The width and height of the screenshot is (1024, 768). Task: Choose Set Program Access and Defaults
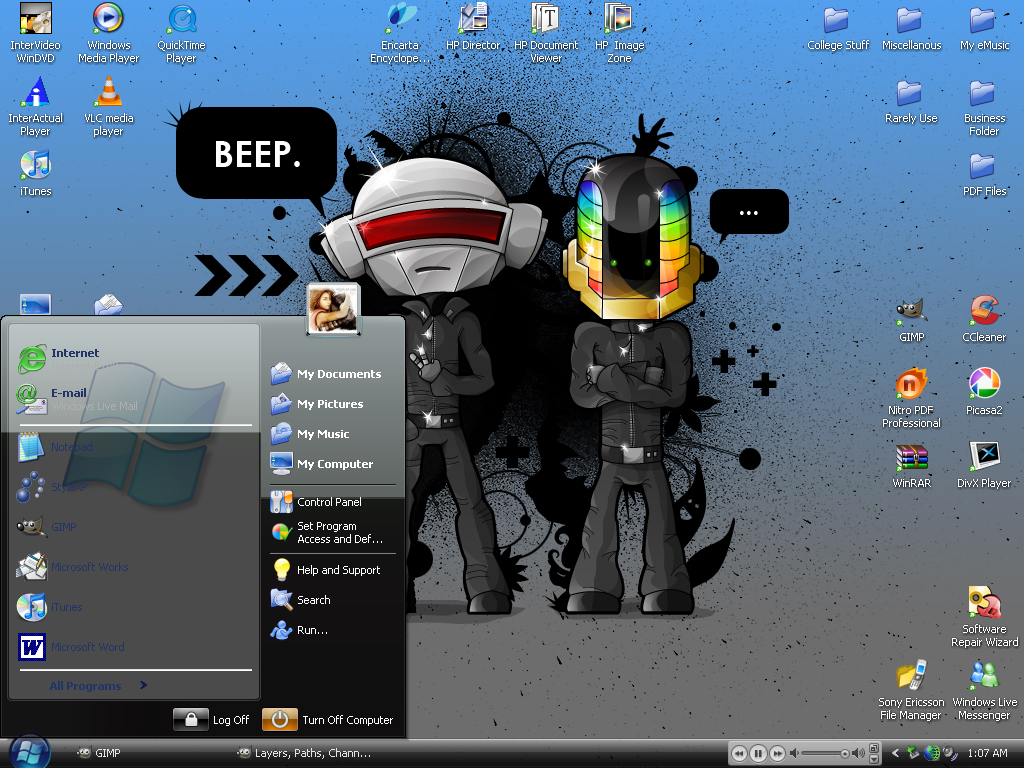tap(332, 532)
